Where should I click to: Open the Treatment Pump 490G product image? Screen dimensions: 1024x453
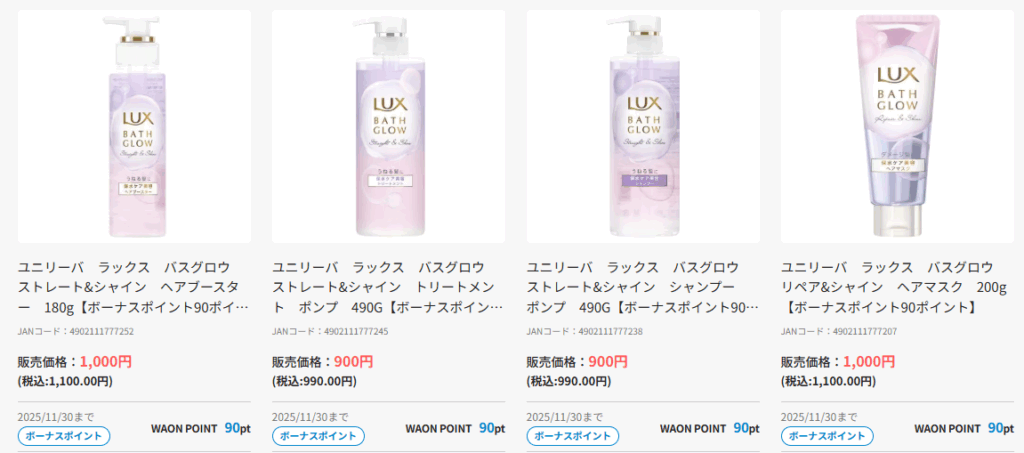pyautogui.click(x=388, y=126)
